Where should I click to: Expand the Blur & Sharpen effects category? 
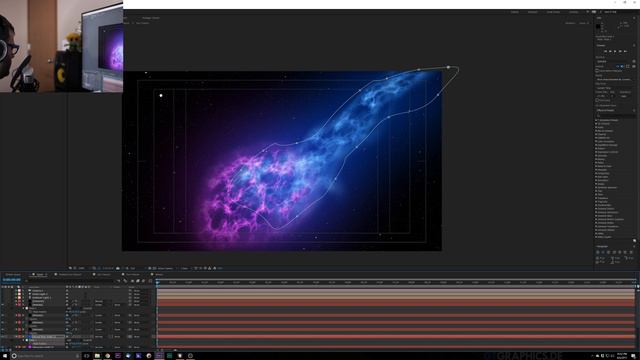click(596, 131)
